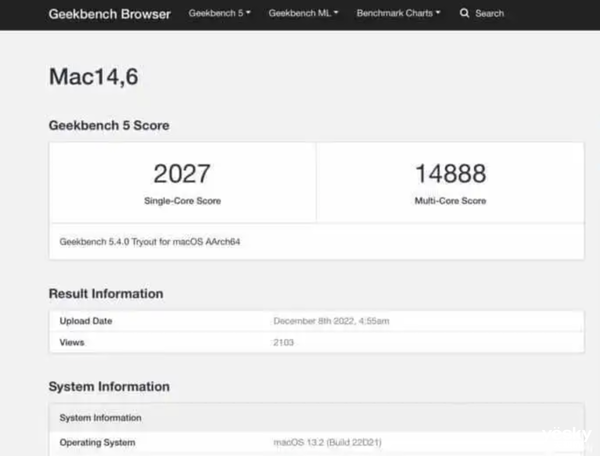Viewport: 600px width, 456px height.
Task: Select the Single-Core Score label
Action: pos(182,201)
